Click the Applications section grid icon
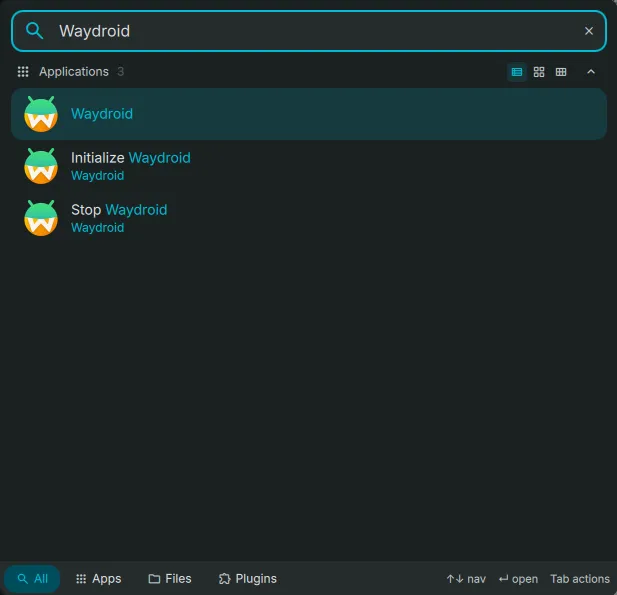This screenshot has height=595, width=617. pyautogui.click(x=23, y=72)
